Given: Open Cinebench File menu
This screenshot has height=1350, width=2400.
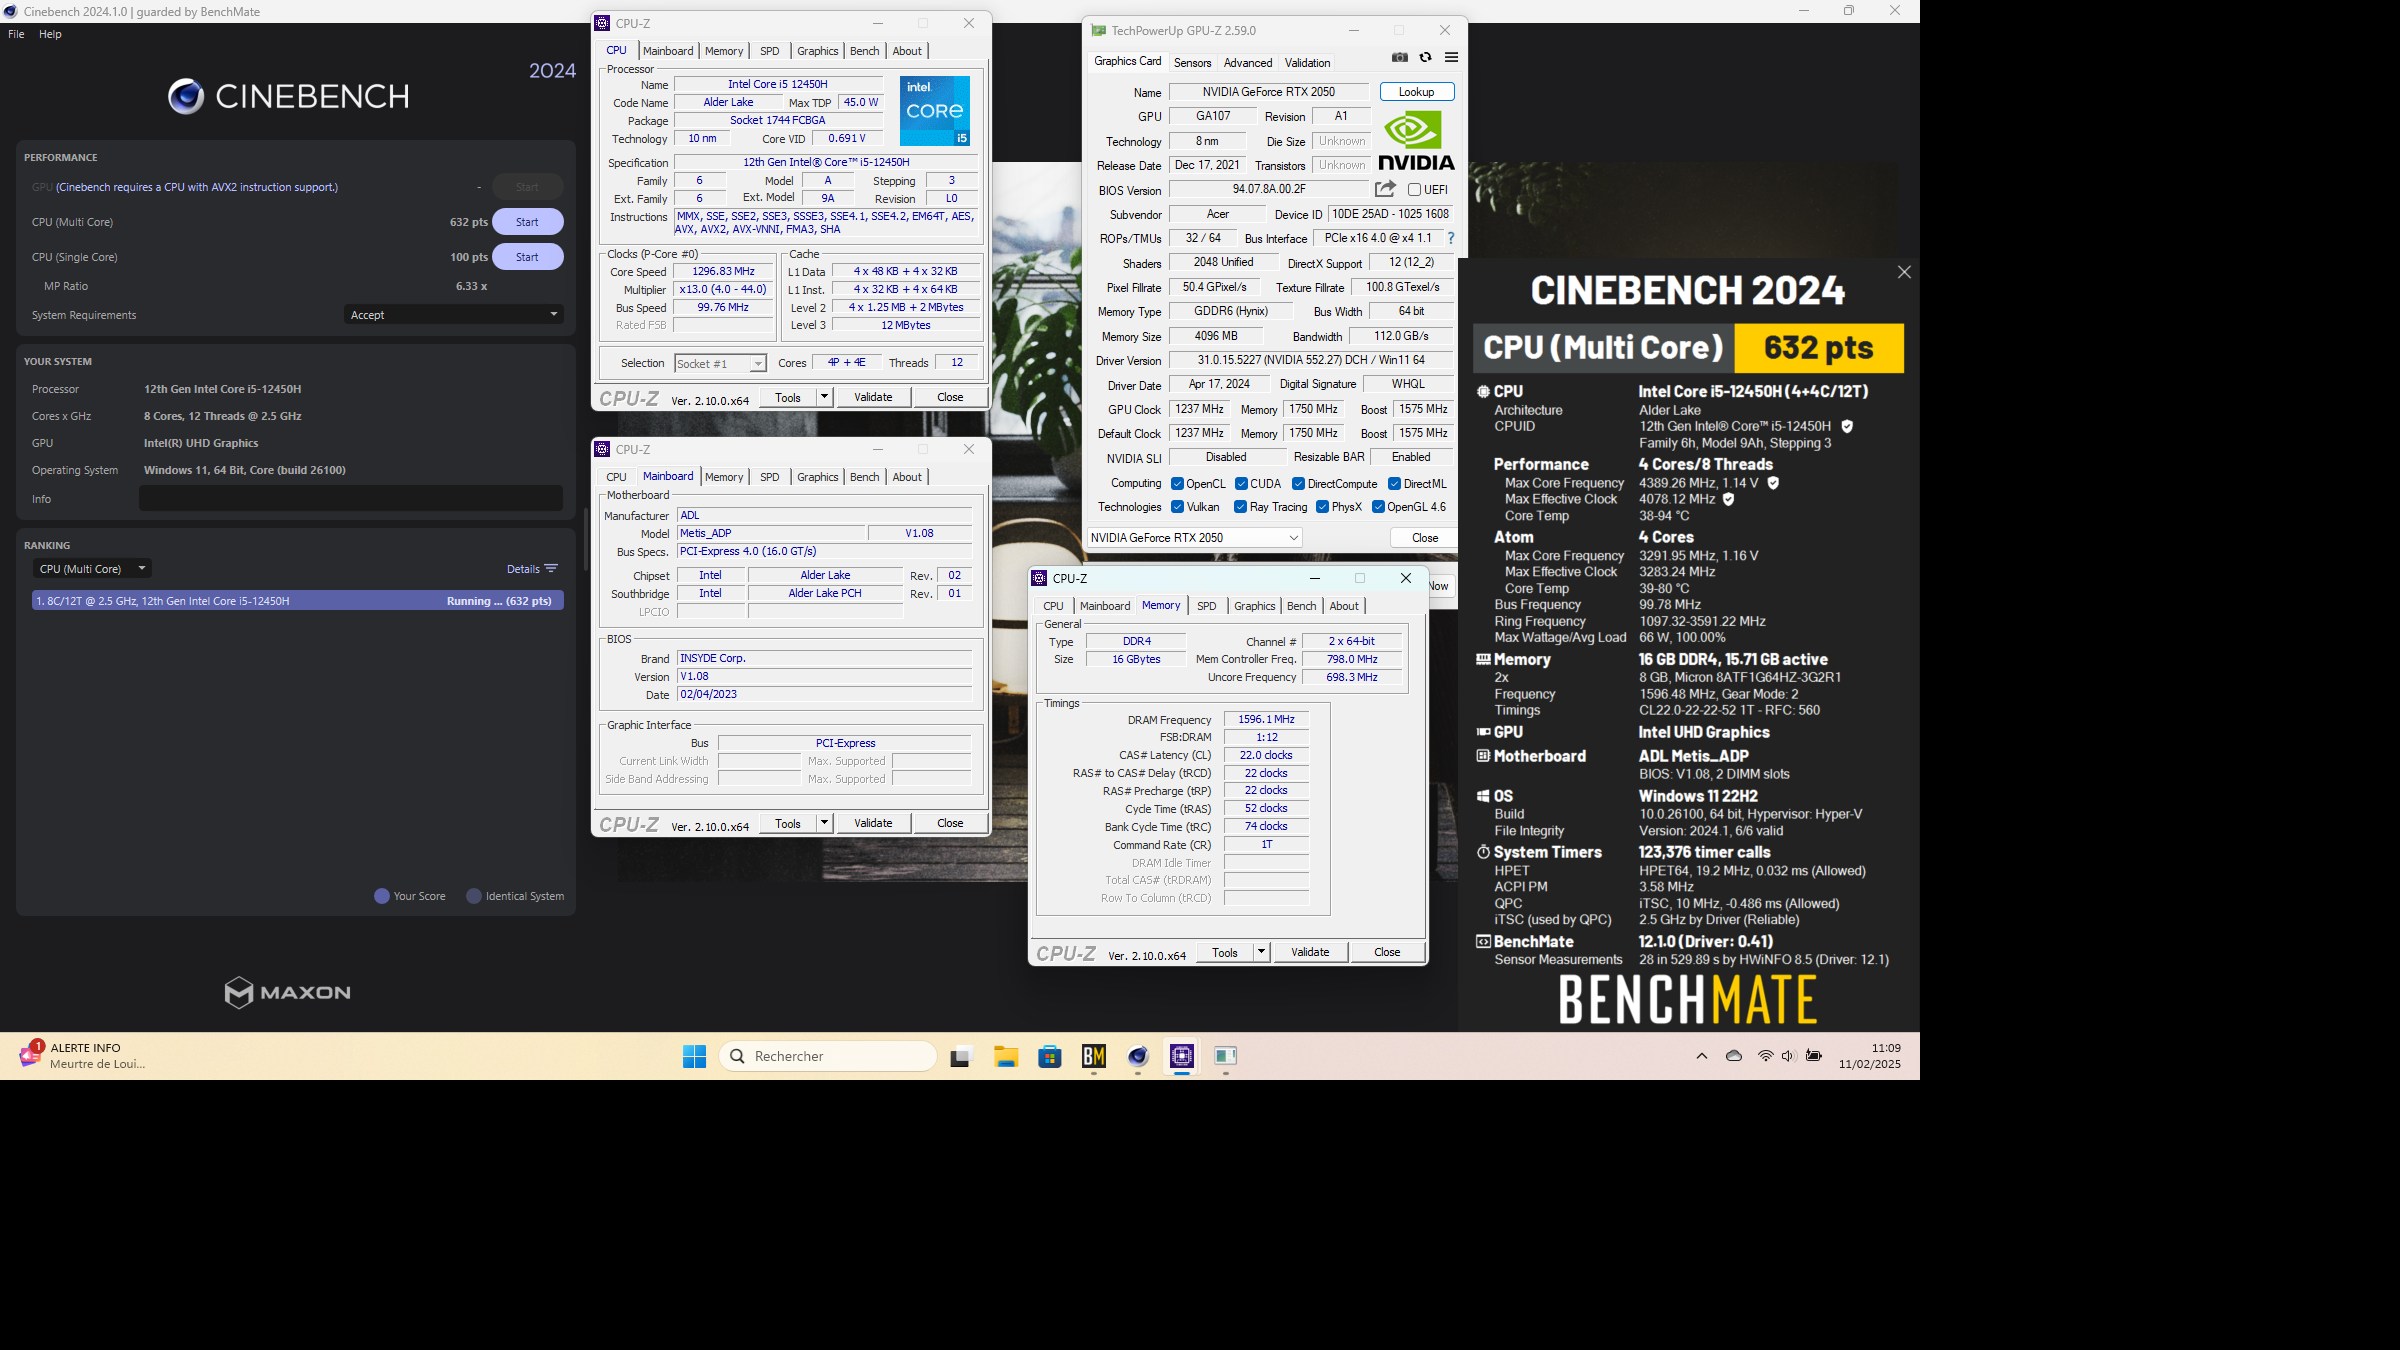Looking at the screenshot, I should [16, 34].
